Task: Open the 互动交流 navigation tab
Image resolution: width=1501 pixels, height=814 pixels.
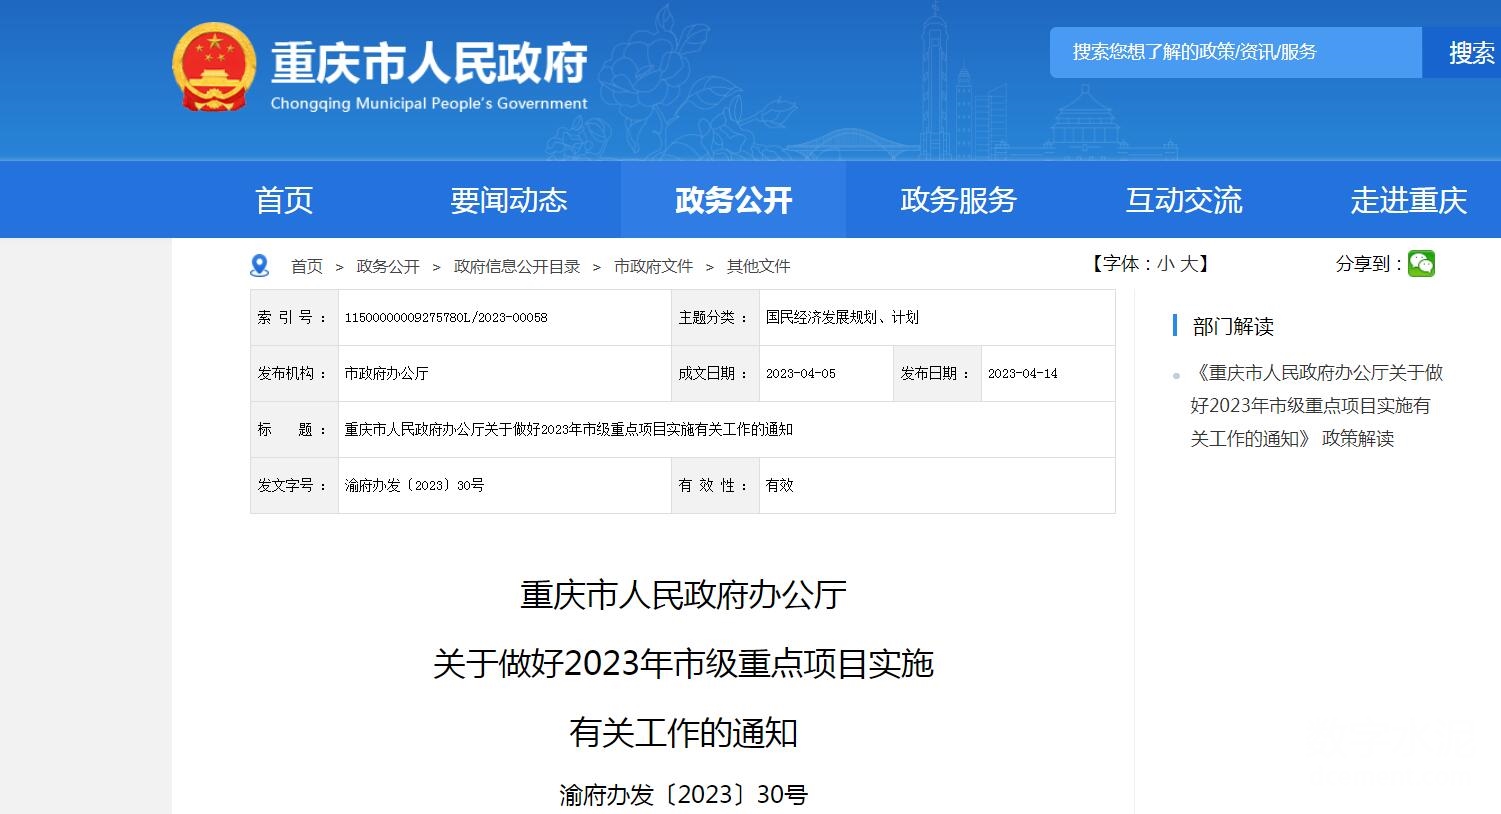Action: 1183,200
